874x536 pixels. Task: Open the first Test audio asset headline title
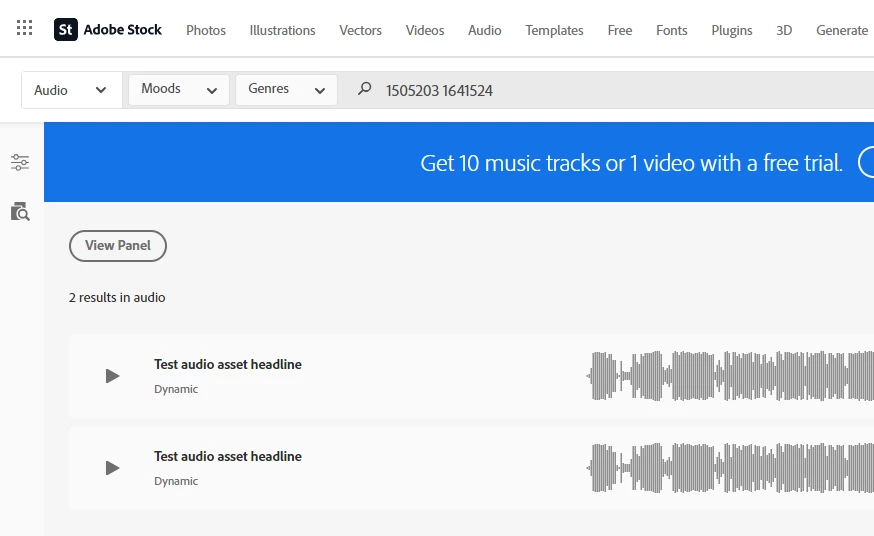[x=227, y=364]
